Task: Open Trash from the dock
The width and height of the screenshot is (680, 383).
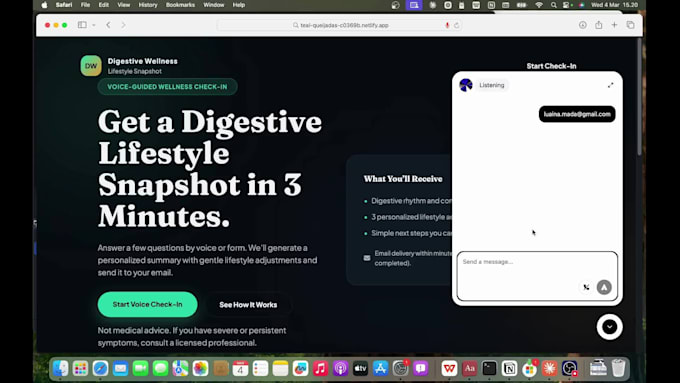Action: click(618, 368)
